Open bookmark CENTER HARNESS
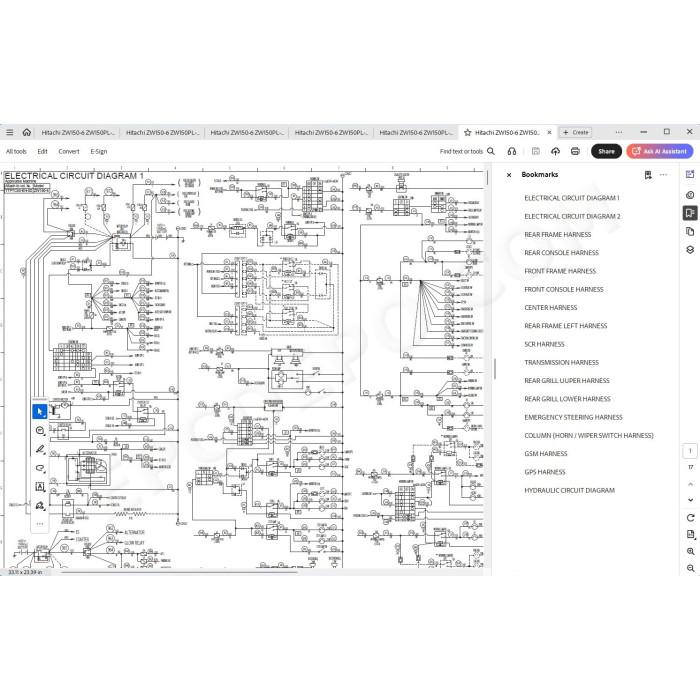The width and height of the screenshot is (700, 700). point(550,308)
